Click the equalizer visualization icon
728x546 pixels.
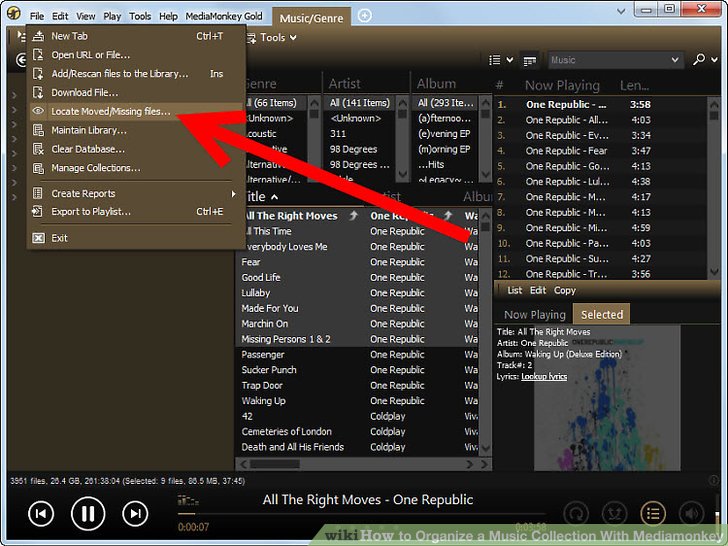[x=188, y=501]
